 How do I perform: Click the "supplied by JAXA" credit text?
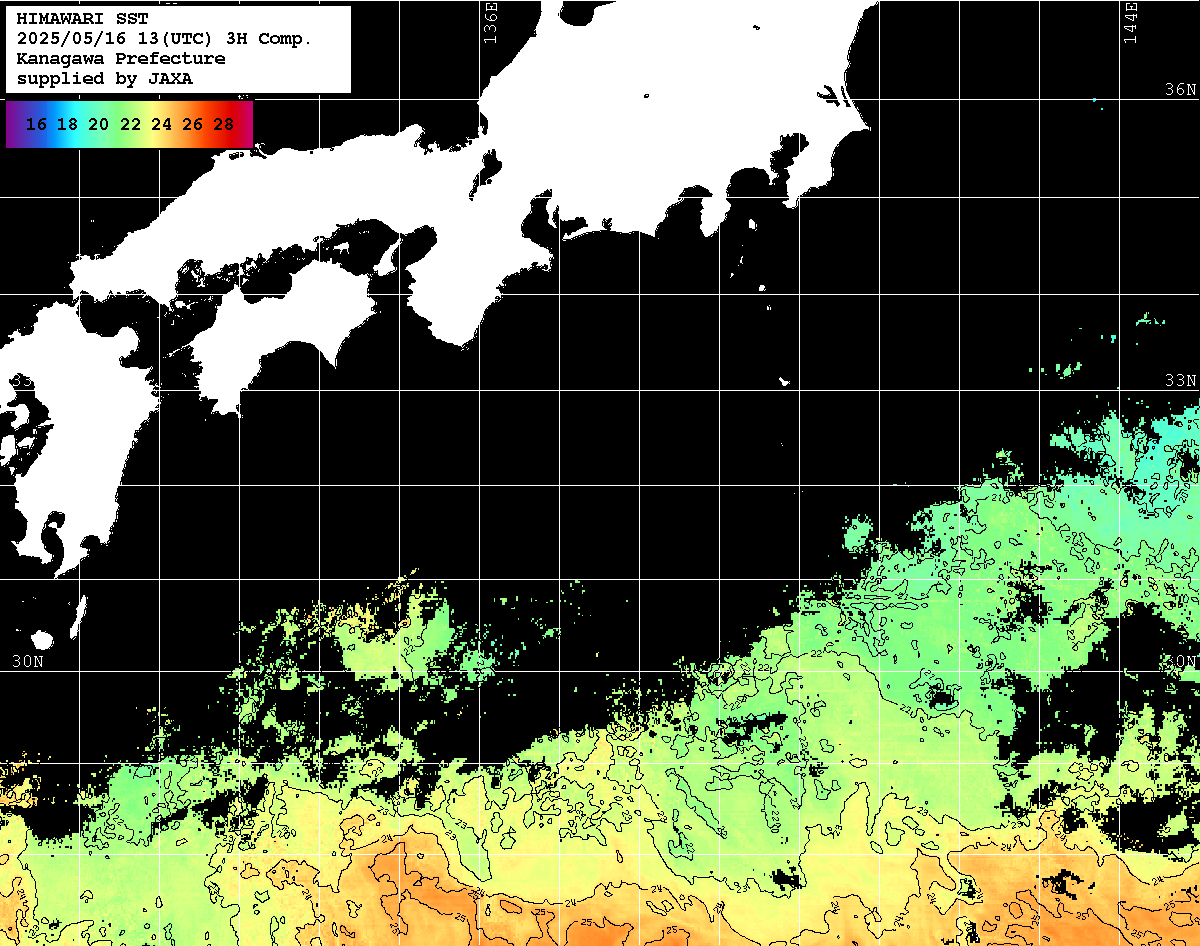tap(104, 78)
